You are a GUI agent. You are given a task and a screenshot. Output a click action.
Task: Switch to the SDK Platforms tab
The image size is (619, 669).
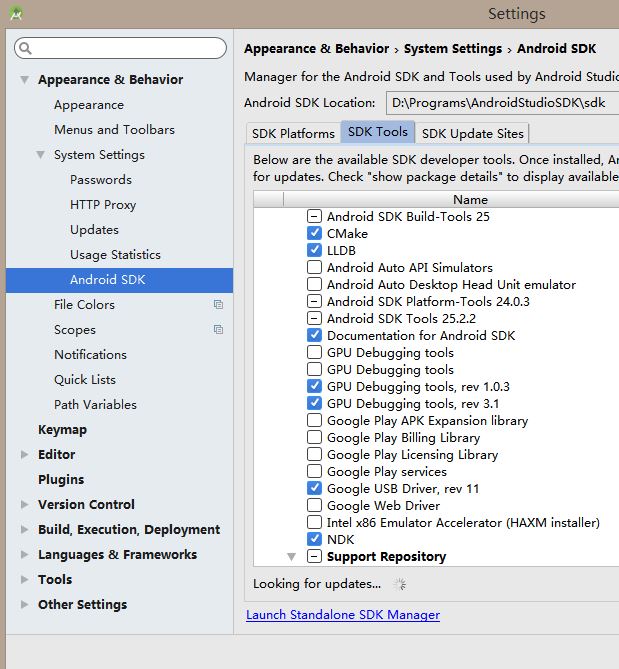[x=293, y=133]
